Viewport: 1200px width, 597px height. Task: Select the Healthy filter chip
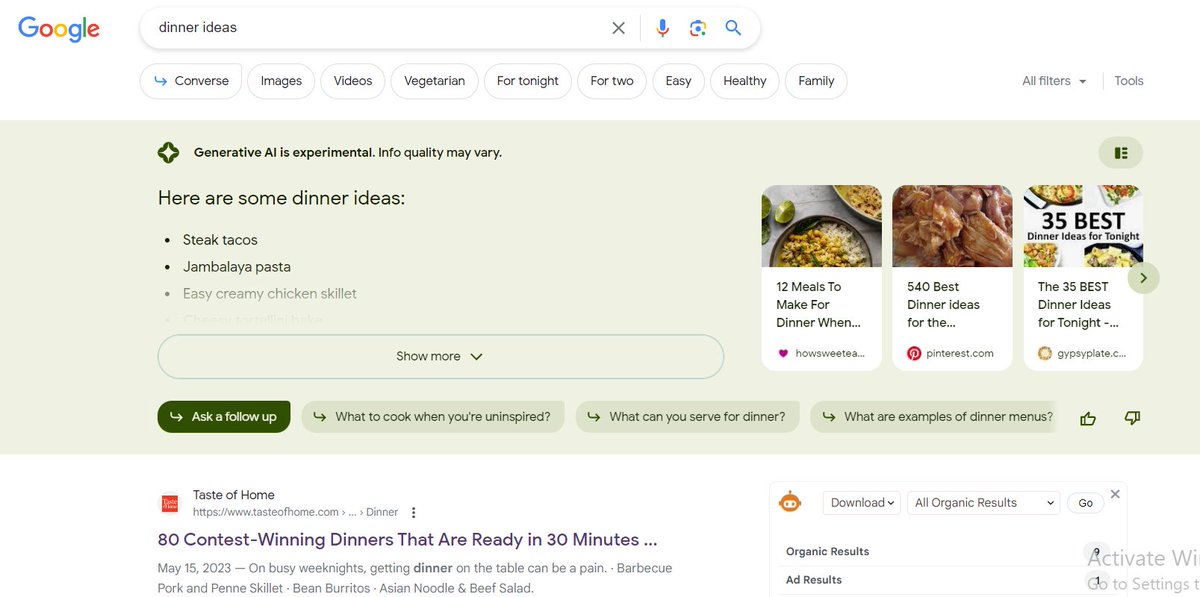(x=745, y=81)
